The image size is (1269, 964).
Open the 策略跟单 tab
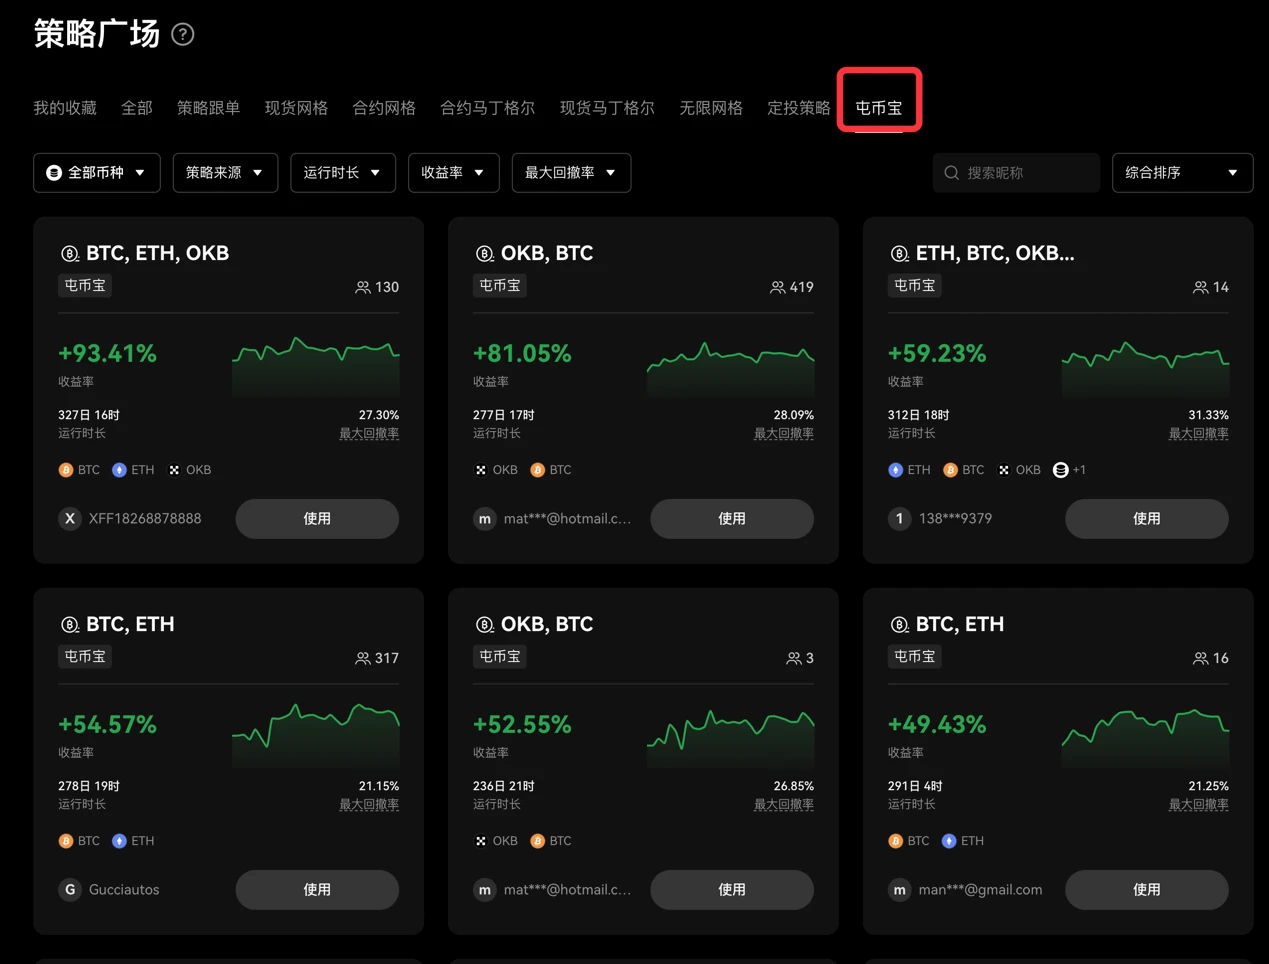[x=209, y=108]
